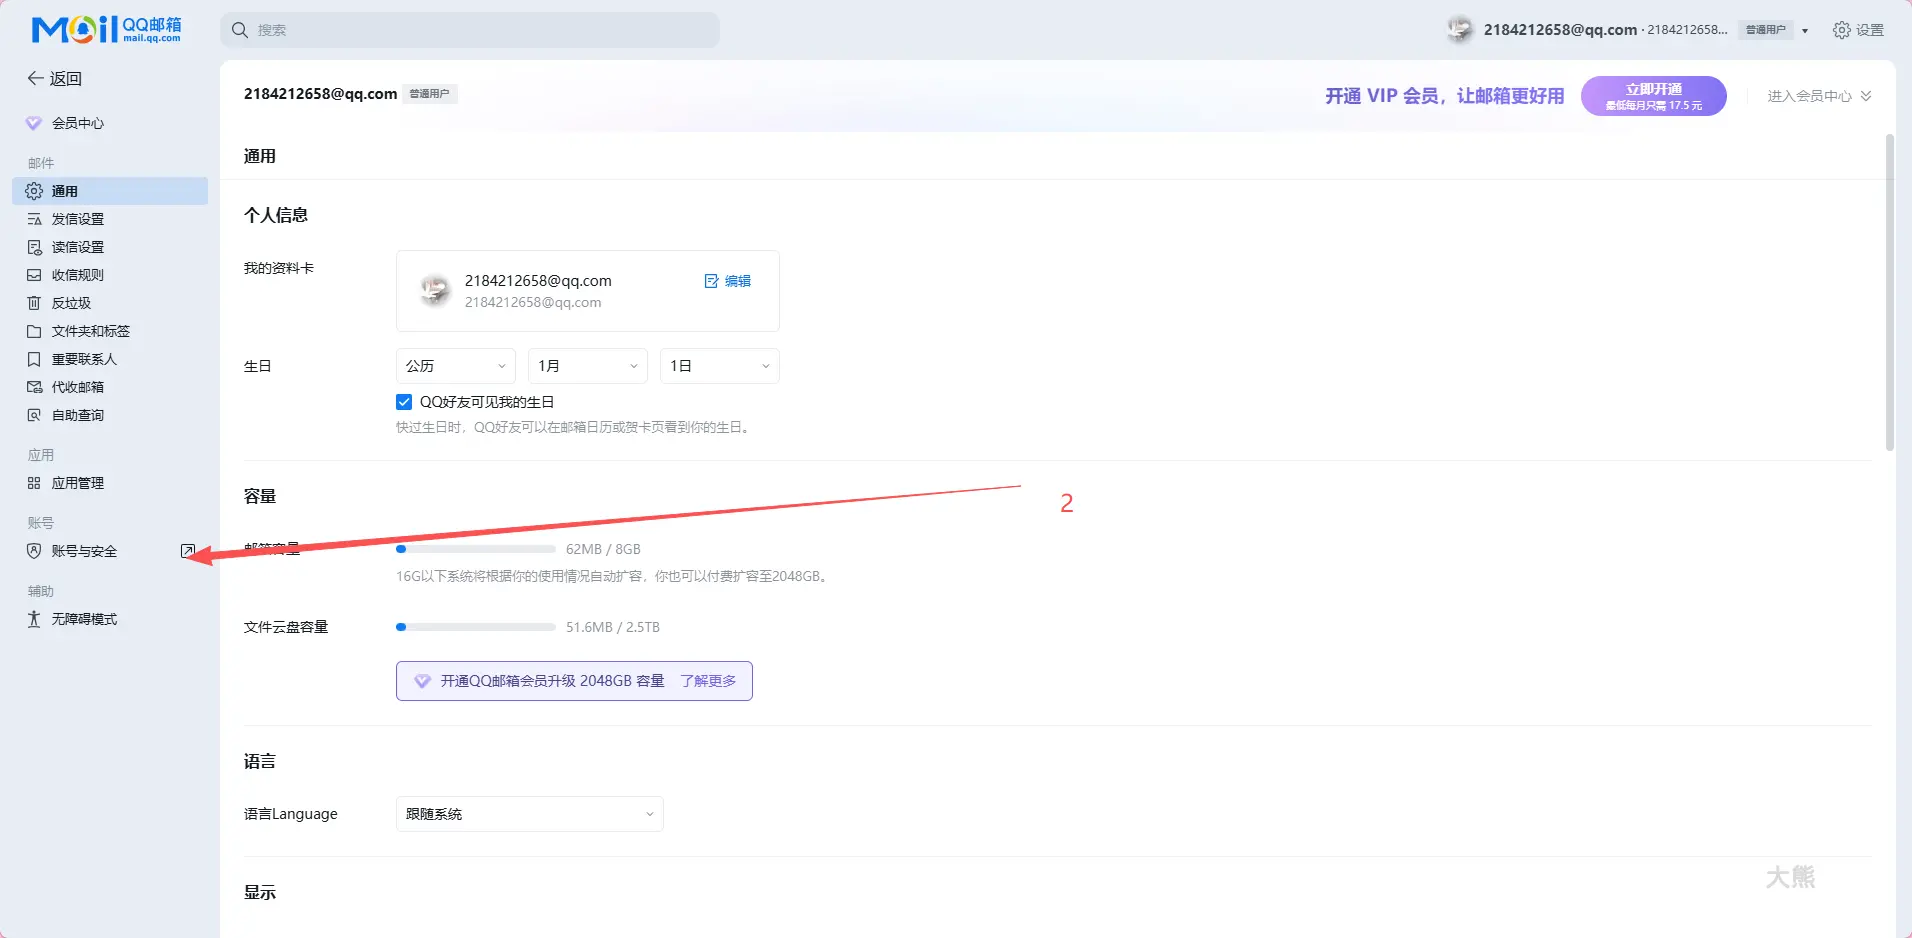Expand the 跟随系统 language dropdown

click(x=529, y=814)
